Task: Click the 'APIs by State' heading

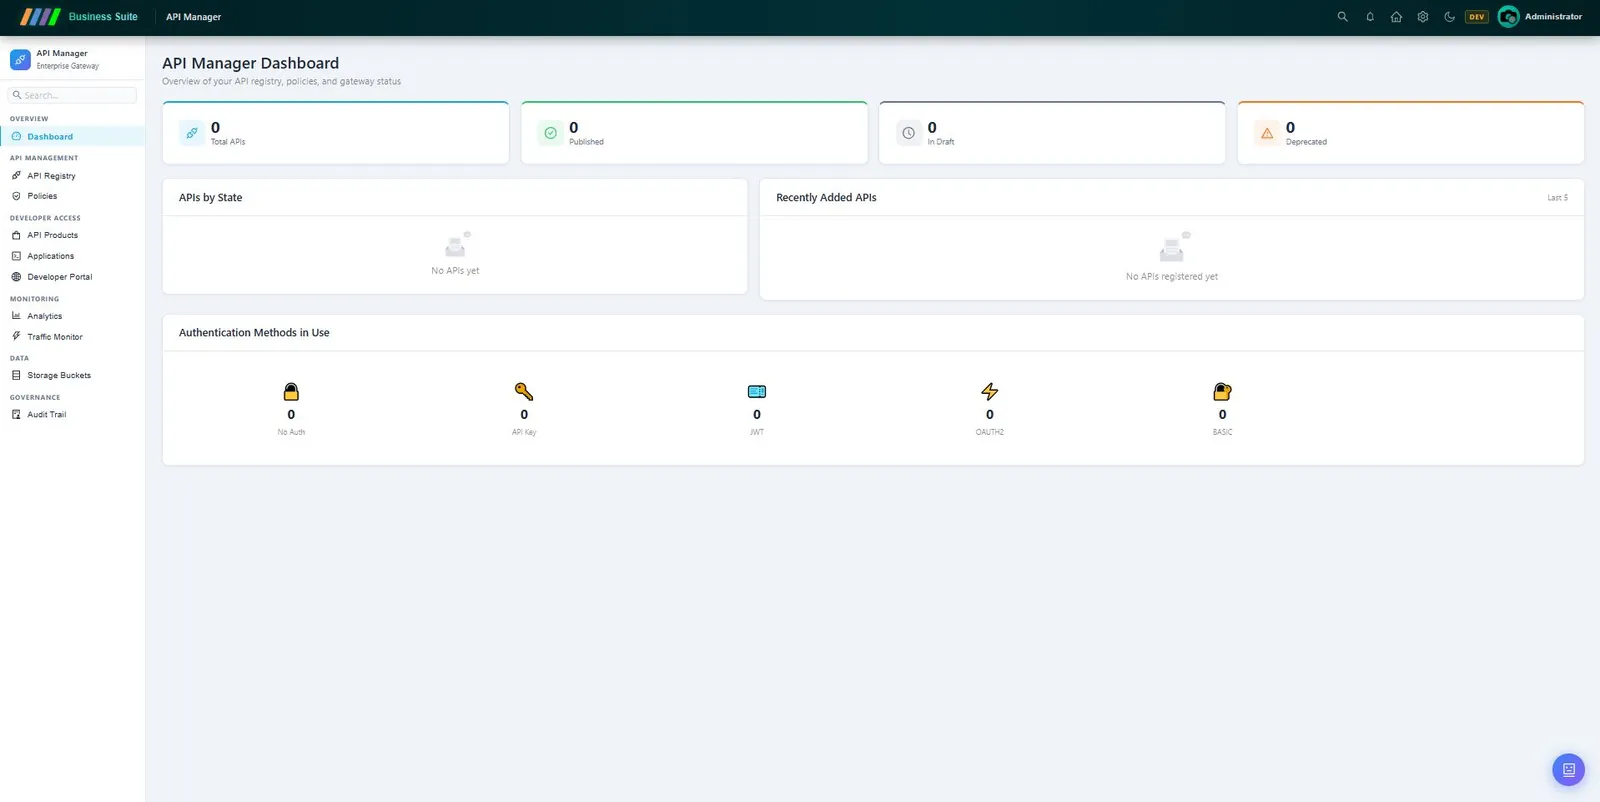Action: 210,198
